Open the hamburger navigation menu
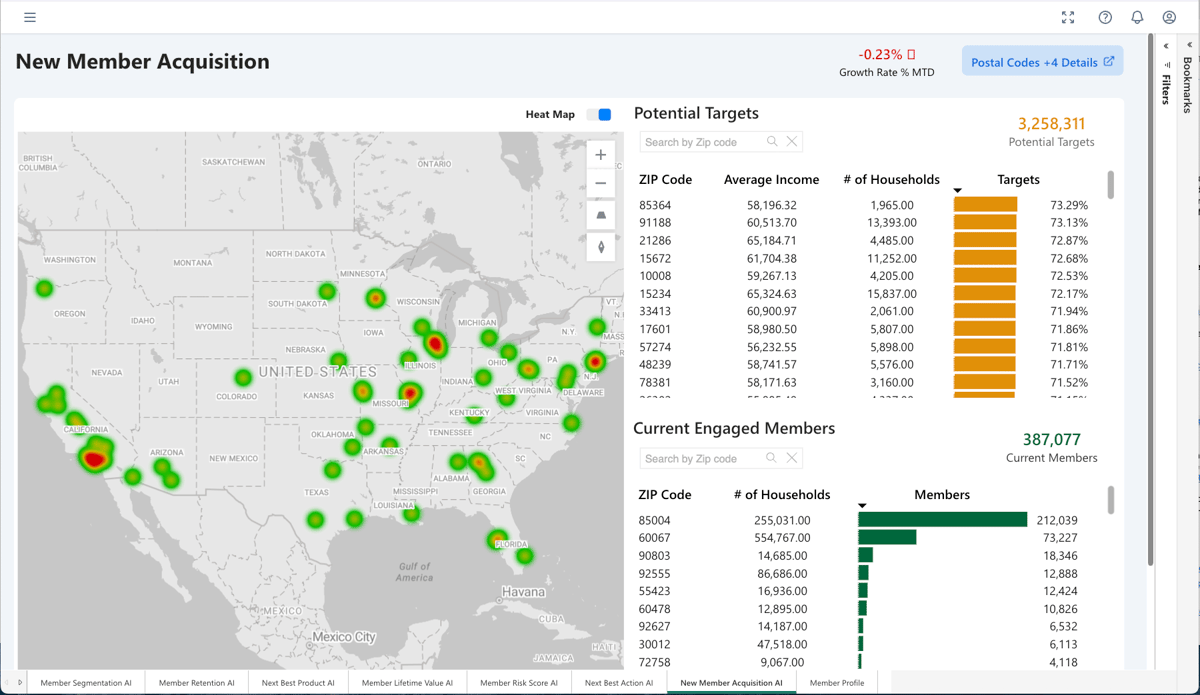 [x=30, y=17]
